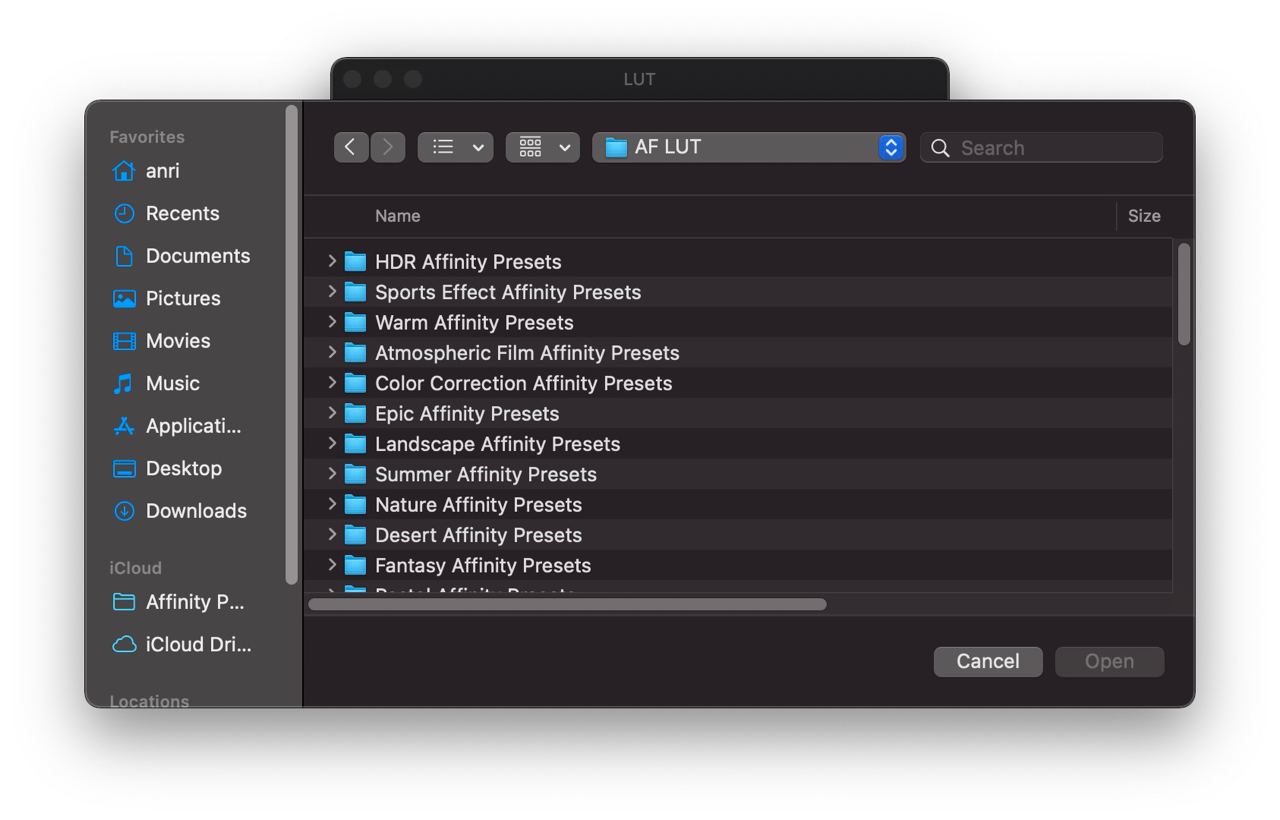Click the Search field

coord(1041,148)
